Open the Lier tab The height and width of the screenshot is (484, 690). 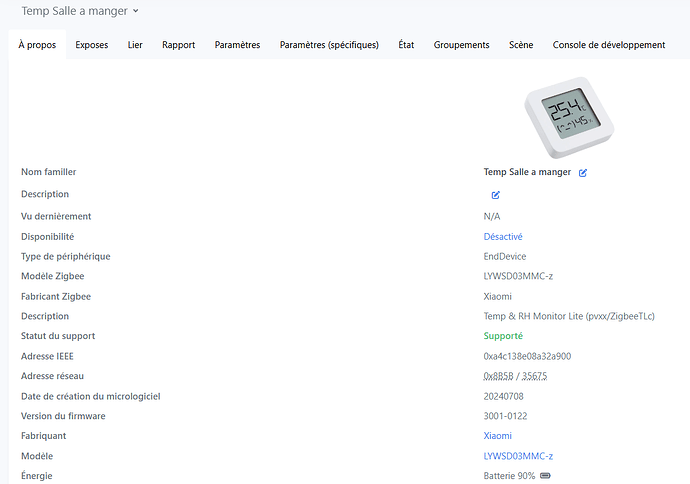click(135, 45)
